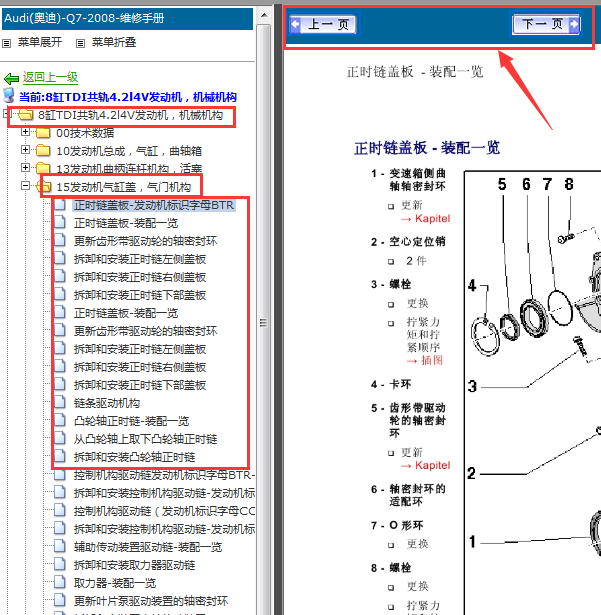
Task: Click page icon of 链条驱动机构
Action: pos(60,402)
